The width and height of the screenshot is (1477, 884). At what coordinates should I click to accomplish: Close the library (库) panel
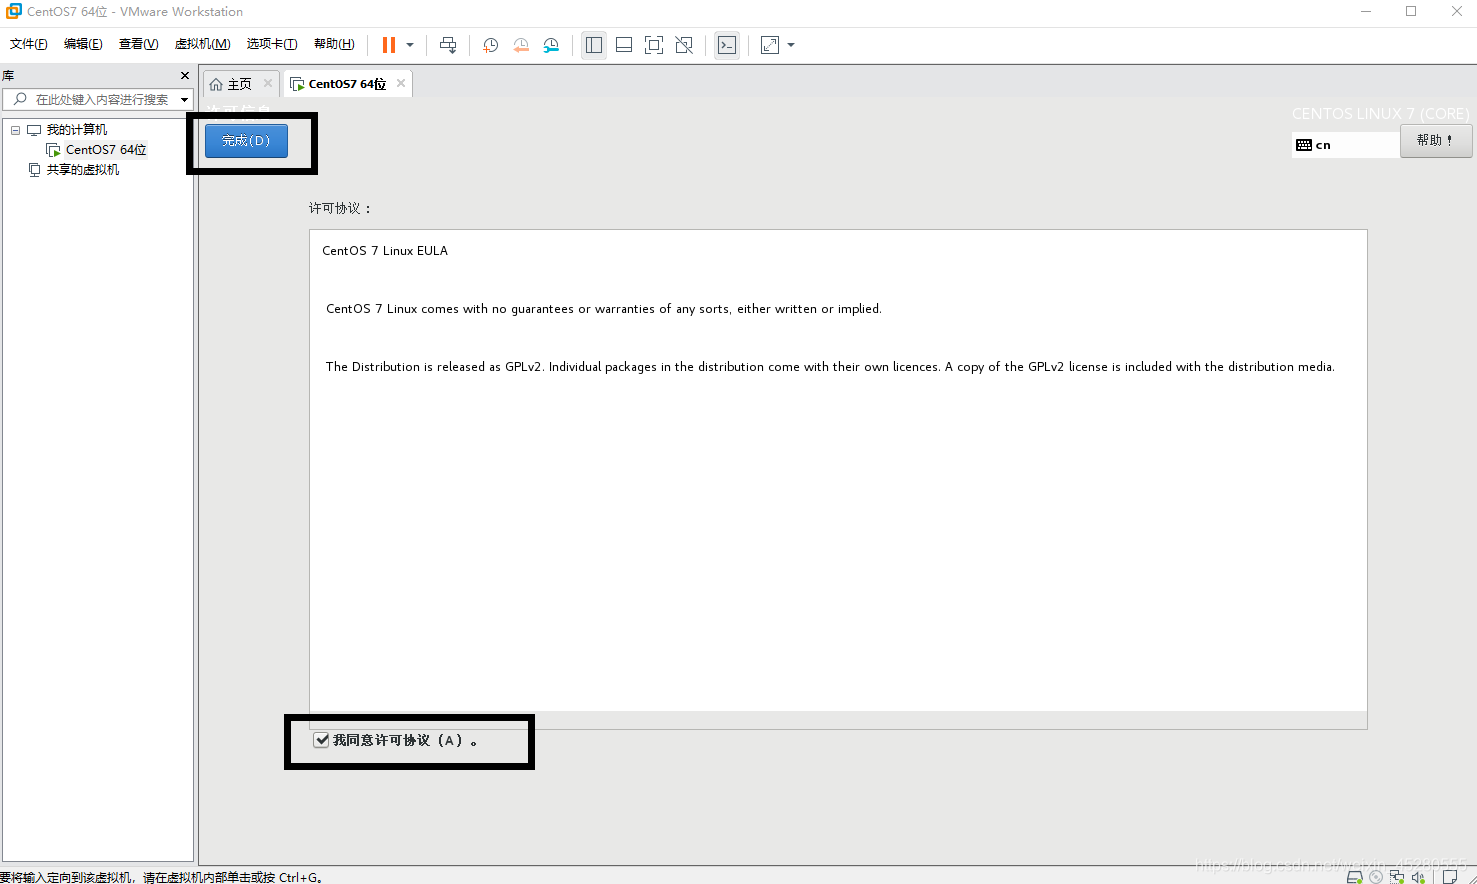click(x=185, y=76)
